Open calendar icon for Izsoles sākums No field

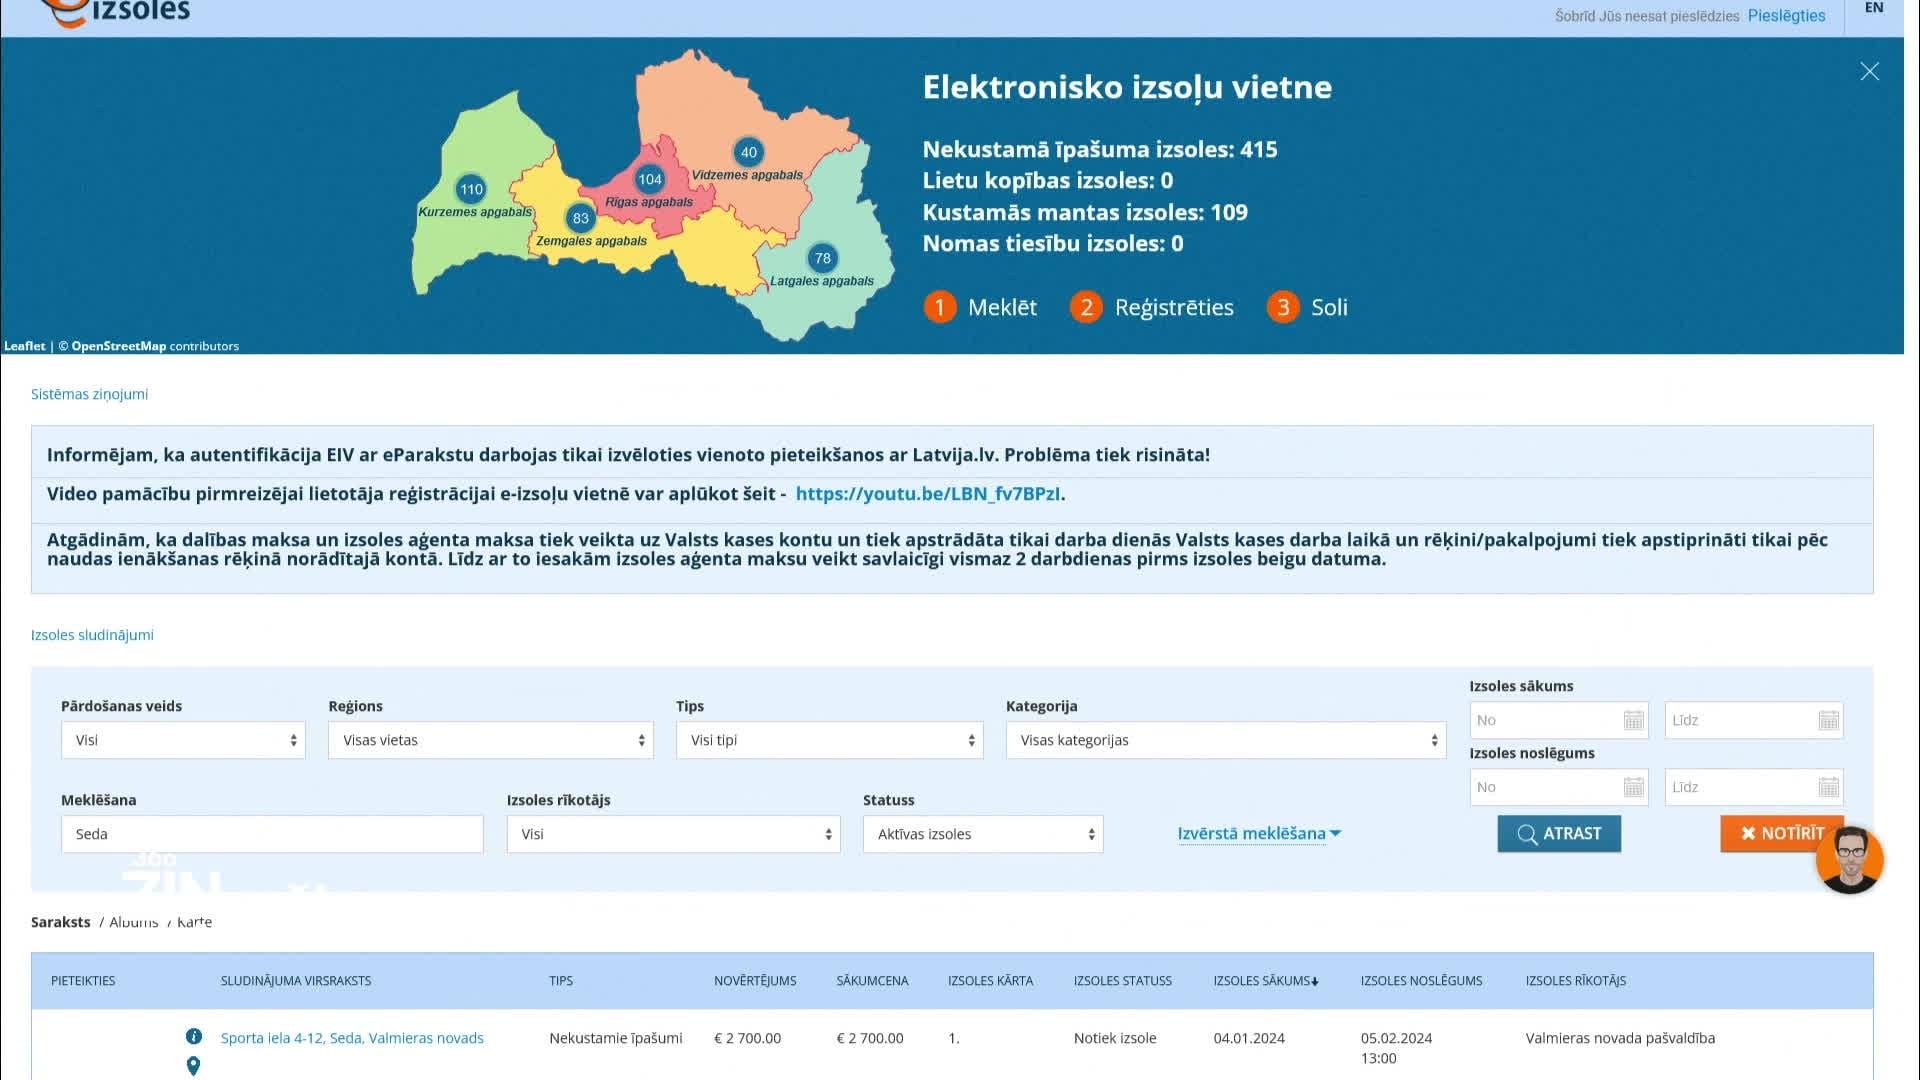click(x=1633, y=720)
